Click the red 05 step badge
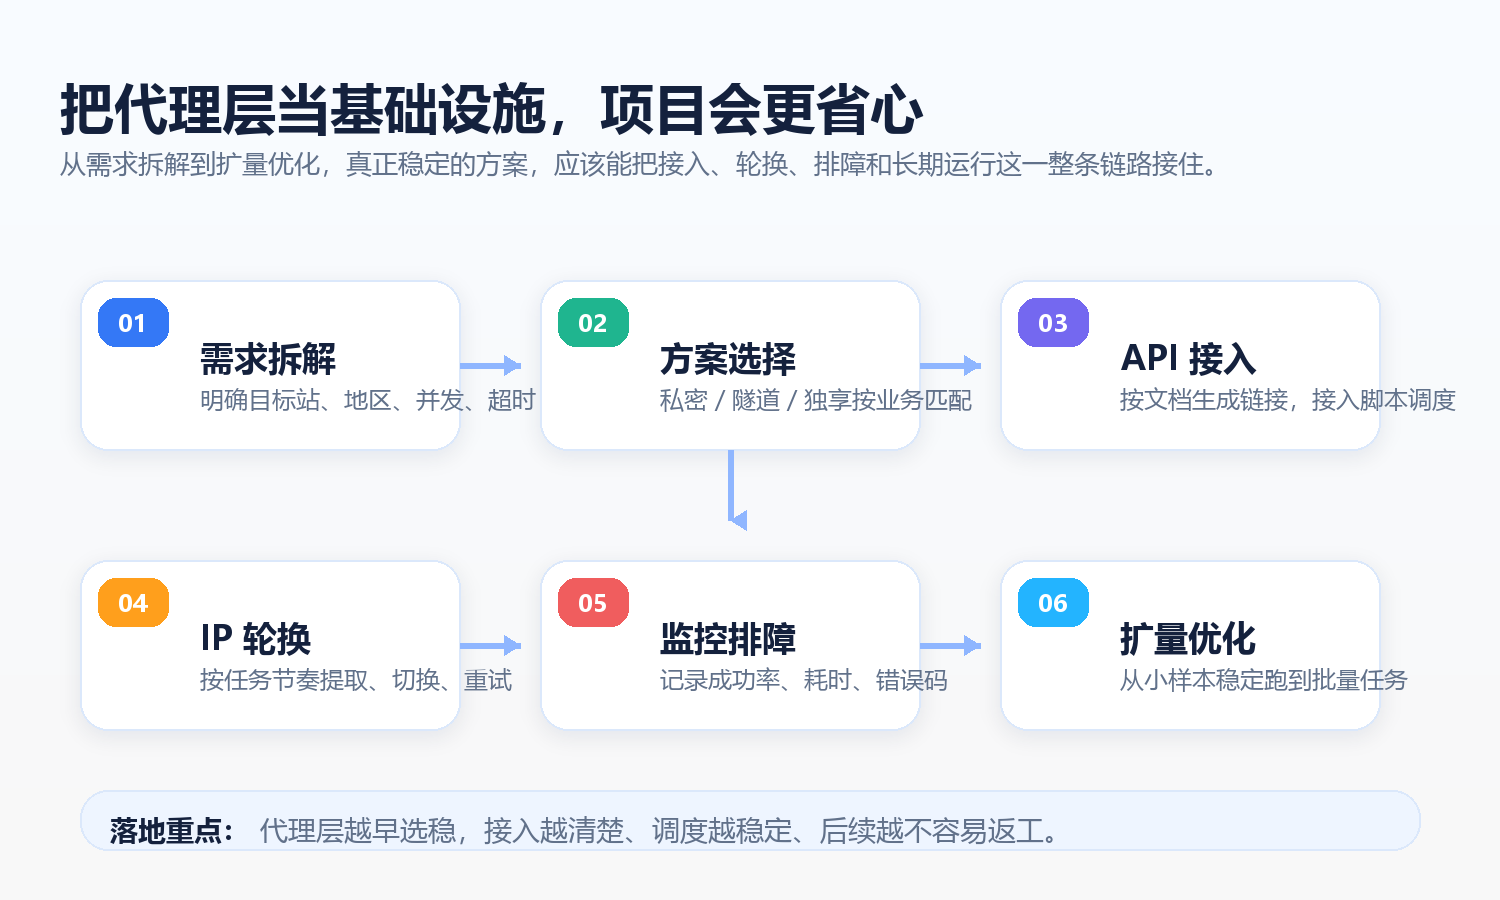 click(x=593, y=603)
